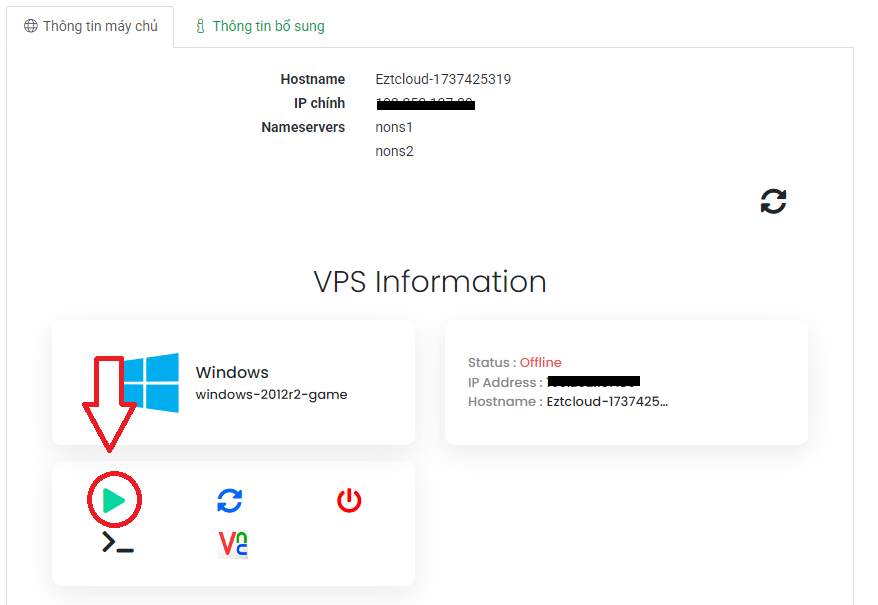Image resolution: width=878 pixels, height=605 pixels.
Task: Click the windows-2012r2-game template name
Action: [271, 394]
